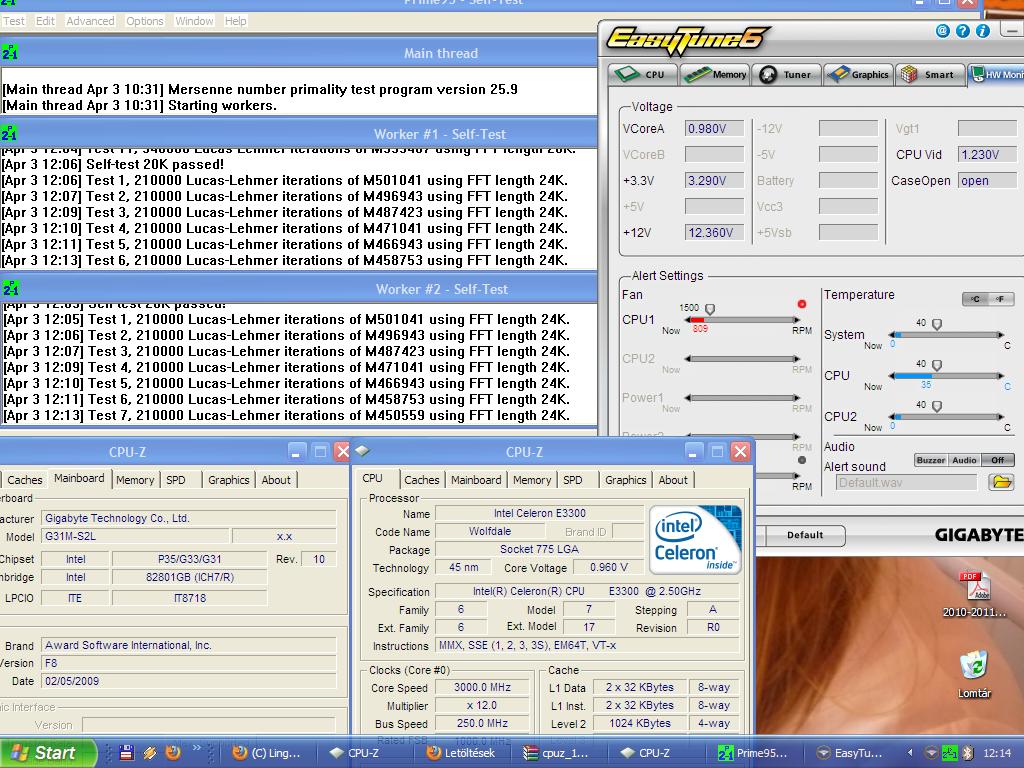Click the Worker #1 window Prime95 icon
This screenshot has height=768, width=1024.
point(10,134)
